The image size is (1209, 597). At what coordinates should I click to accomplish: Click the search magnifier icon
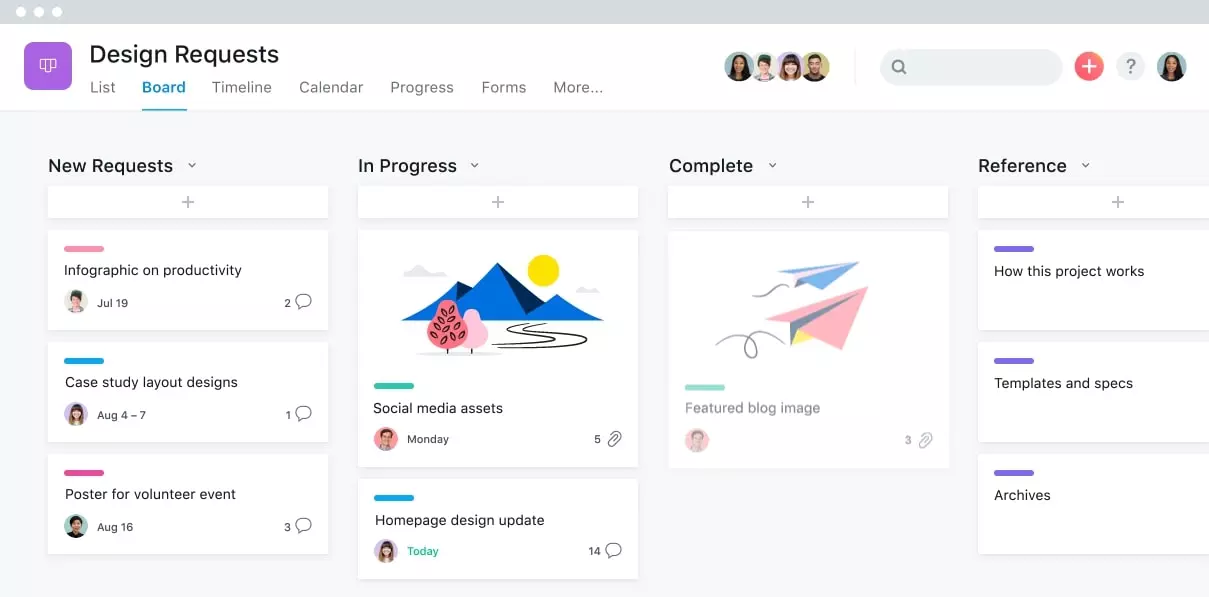pos(899,67)
